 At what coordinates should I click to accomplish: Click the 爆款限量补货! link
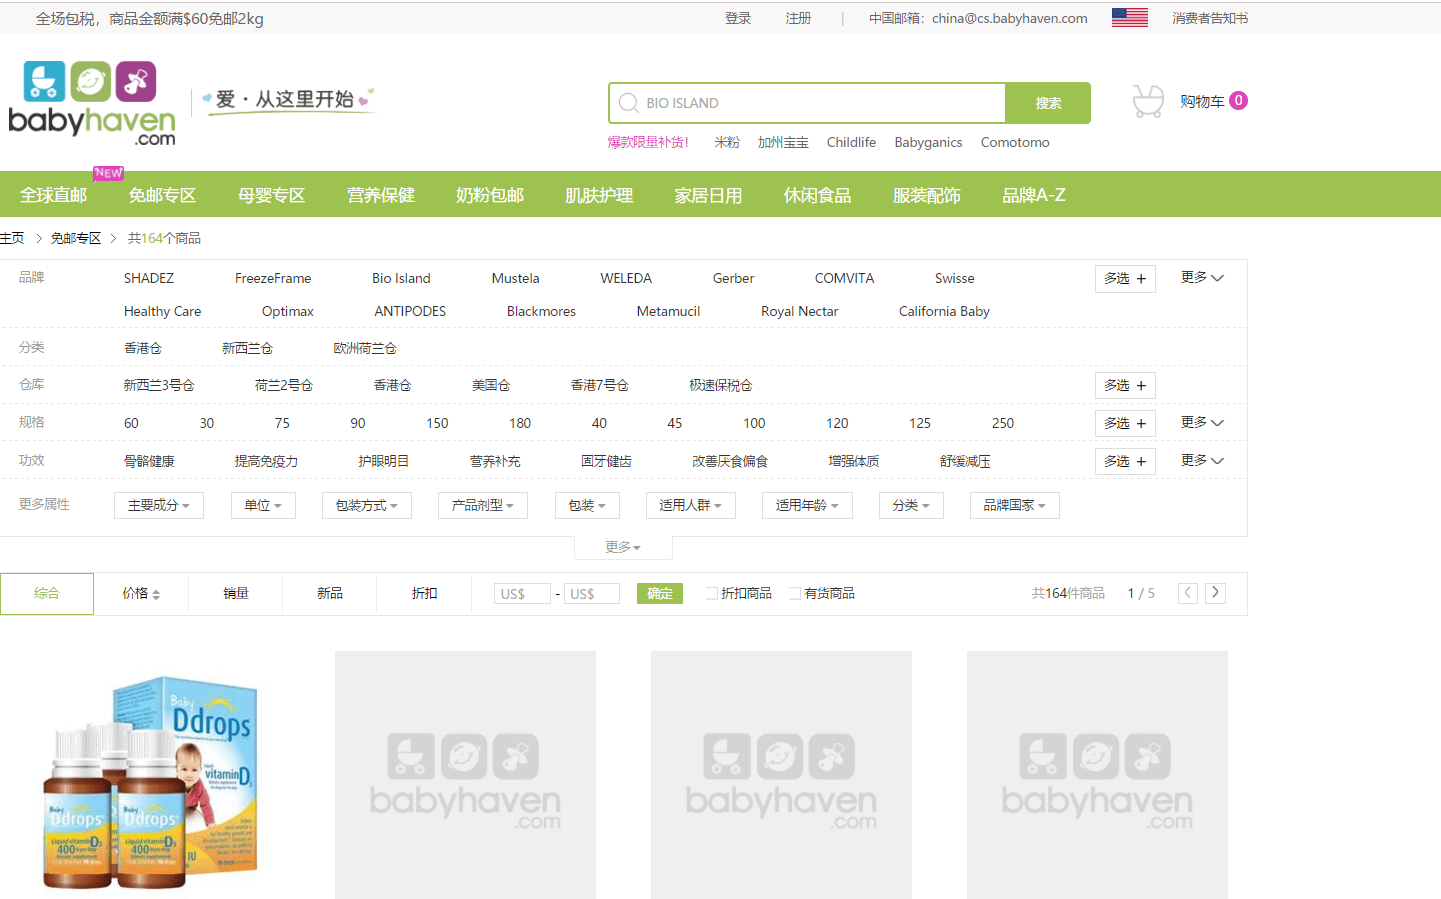click(x=648, y=142)
